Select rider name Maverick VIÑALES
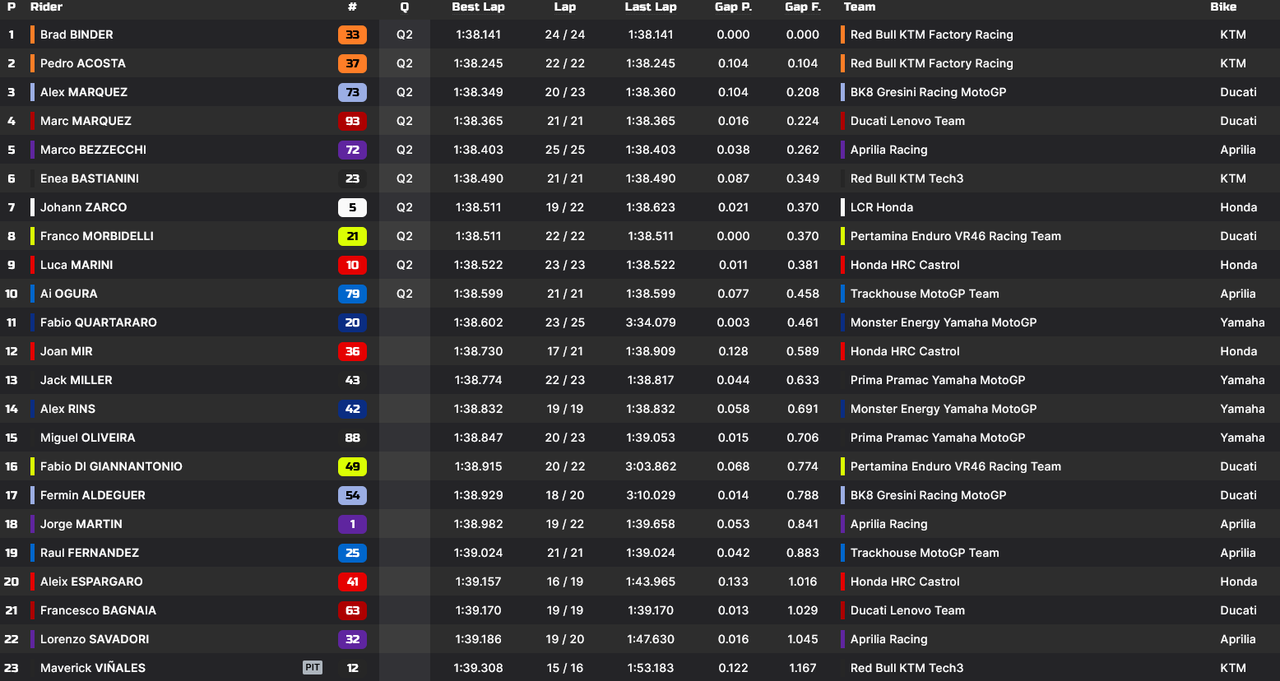1280x681 pixels. coord(93,668)
